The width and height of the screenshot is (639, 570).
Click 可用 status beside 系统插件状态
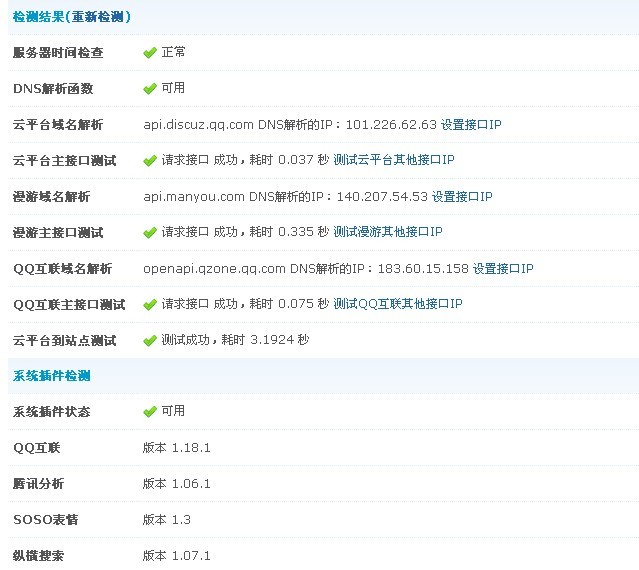pos(173,411)
